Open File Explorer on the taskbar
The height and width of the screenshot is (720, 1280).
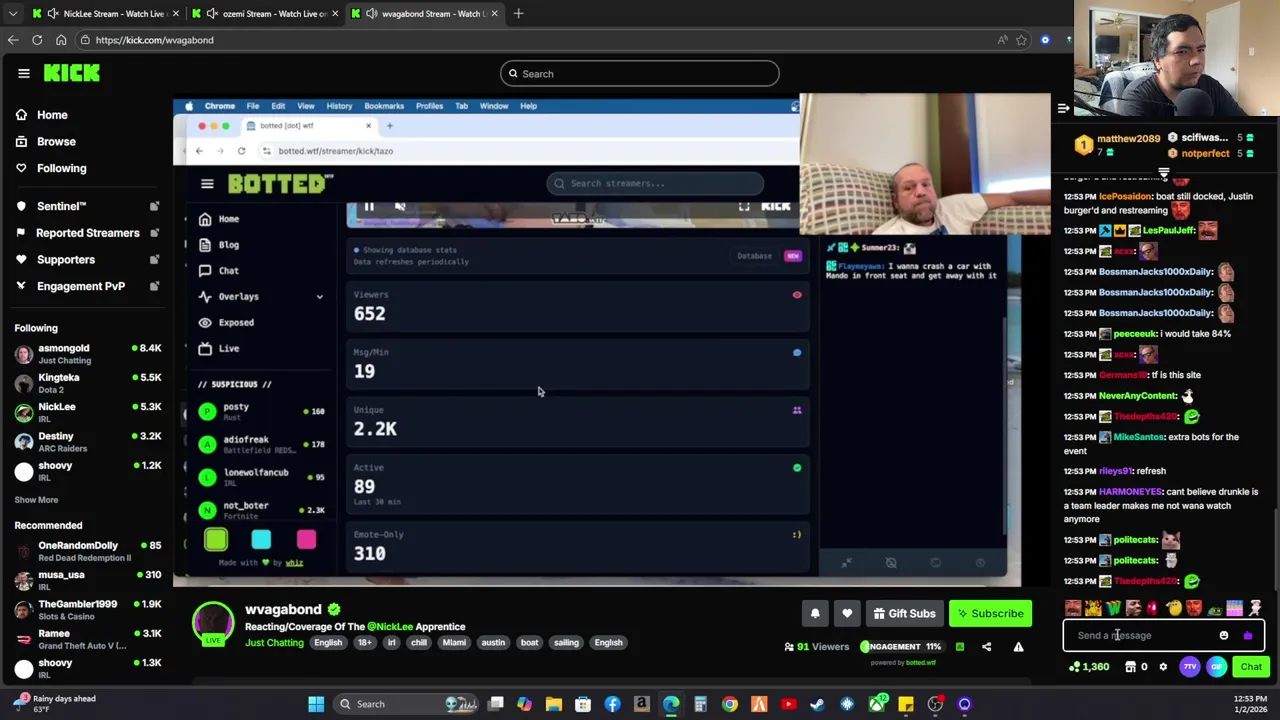coord(554,704)
